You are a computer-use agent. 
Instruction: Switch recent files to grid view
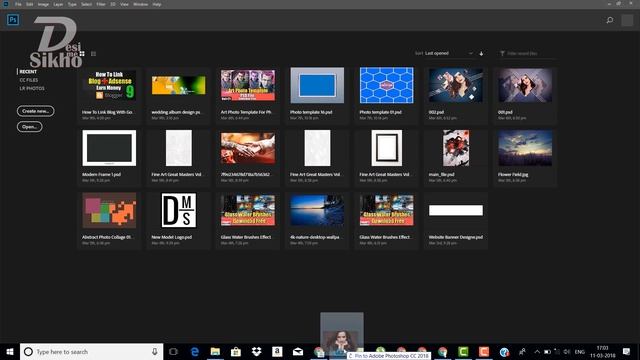point(82,53)
